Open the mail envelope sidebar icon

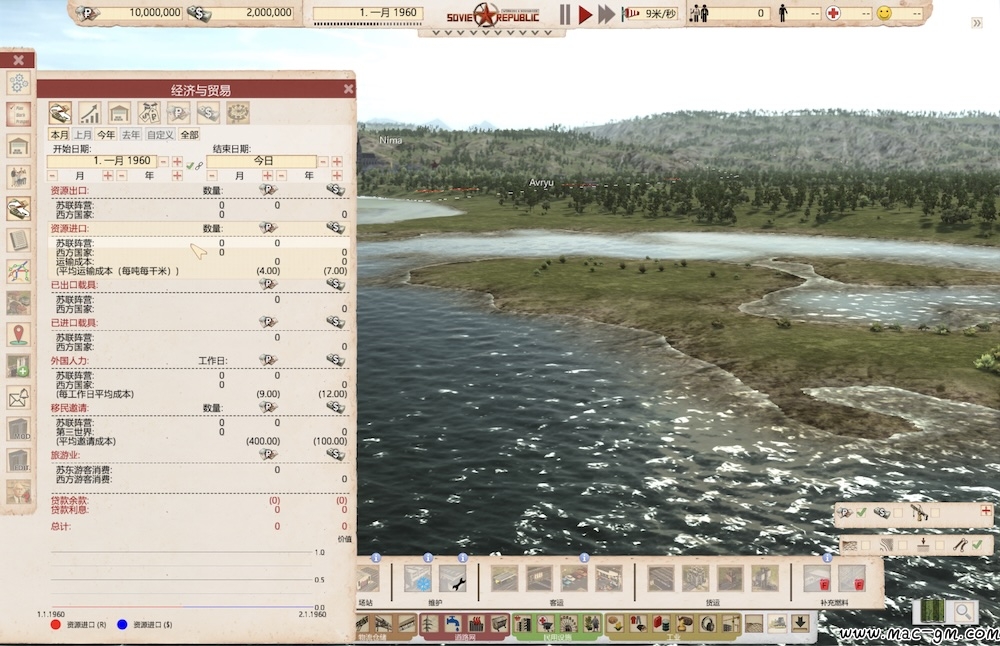coord(18,398)
